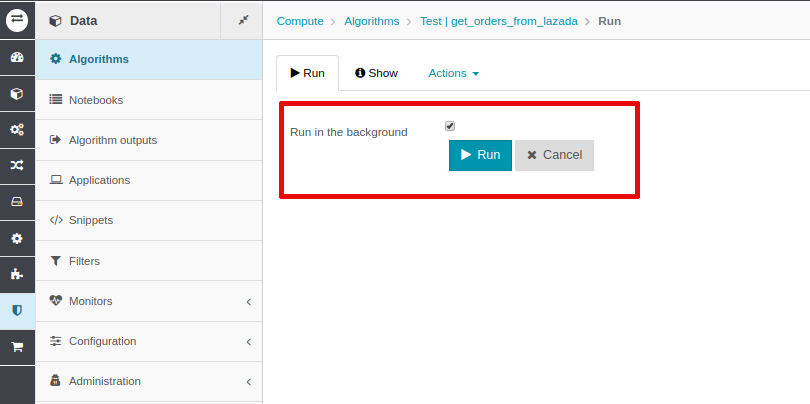Click the Cancel button
The width and height of the screenshot is (810, 404).
(x=554, y=155)
